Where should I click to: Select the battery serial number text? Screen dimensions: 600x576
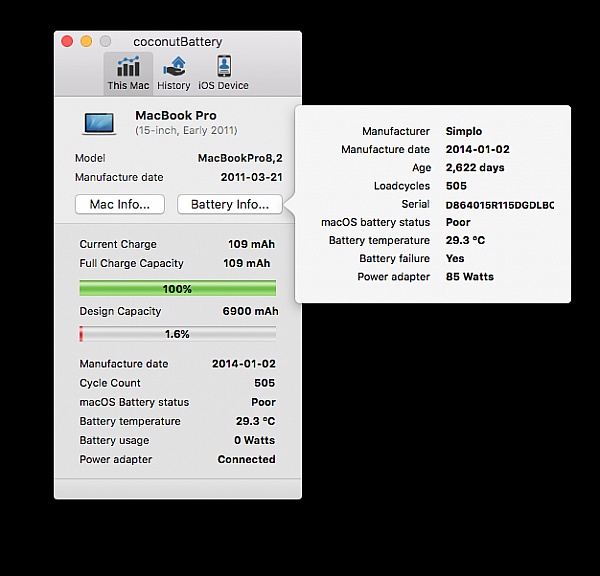click(499, 205)
